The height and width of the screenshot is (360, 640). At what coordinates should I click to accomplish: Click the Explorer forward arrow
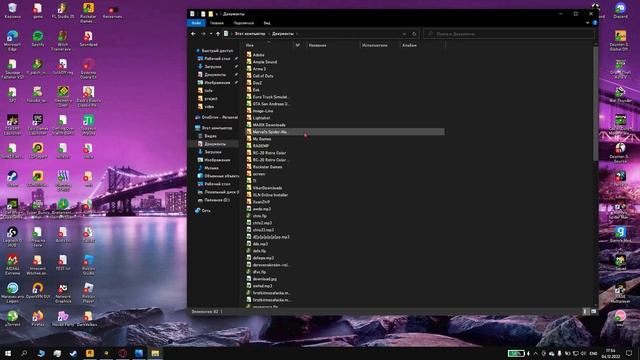click(x=203, y=34)
